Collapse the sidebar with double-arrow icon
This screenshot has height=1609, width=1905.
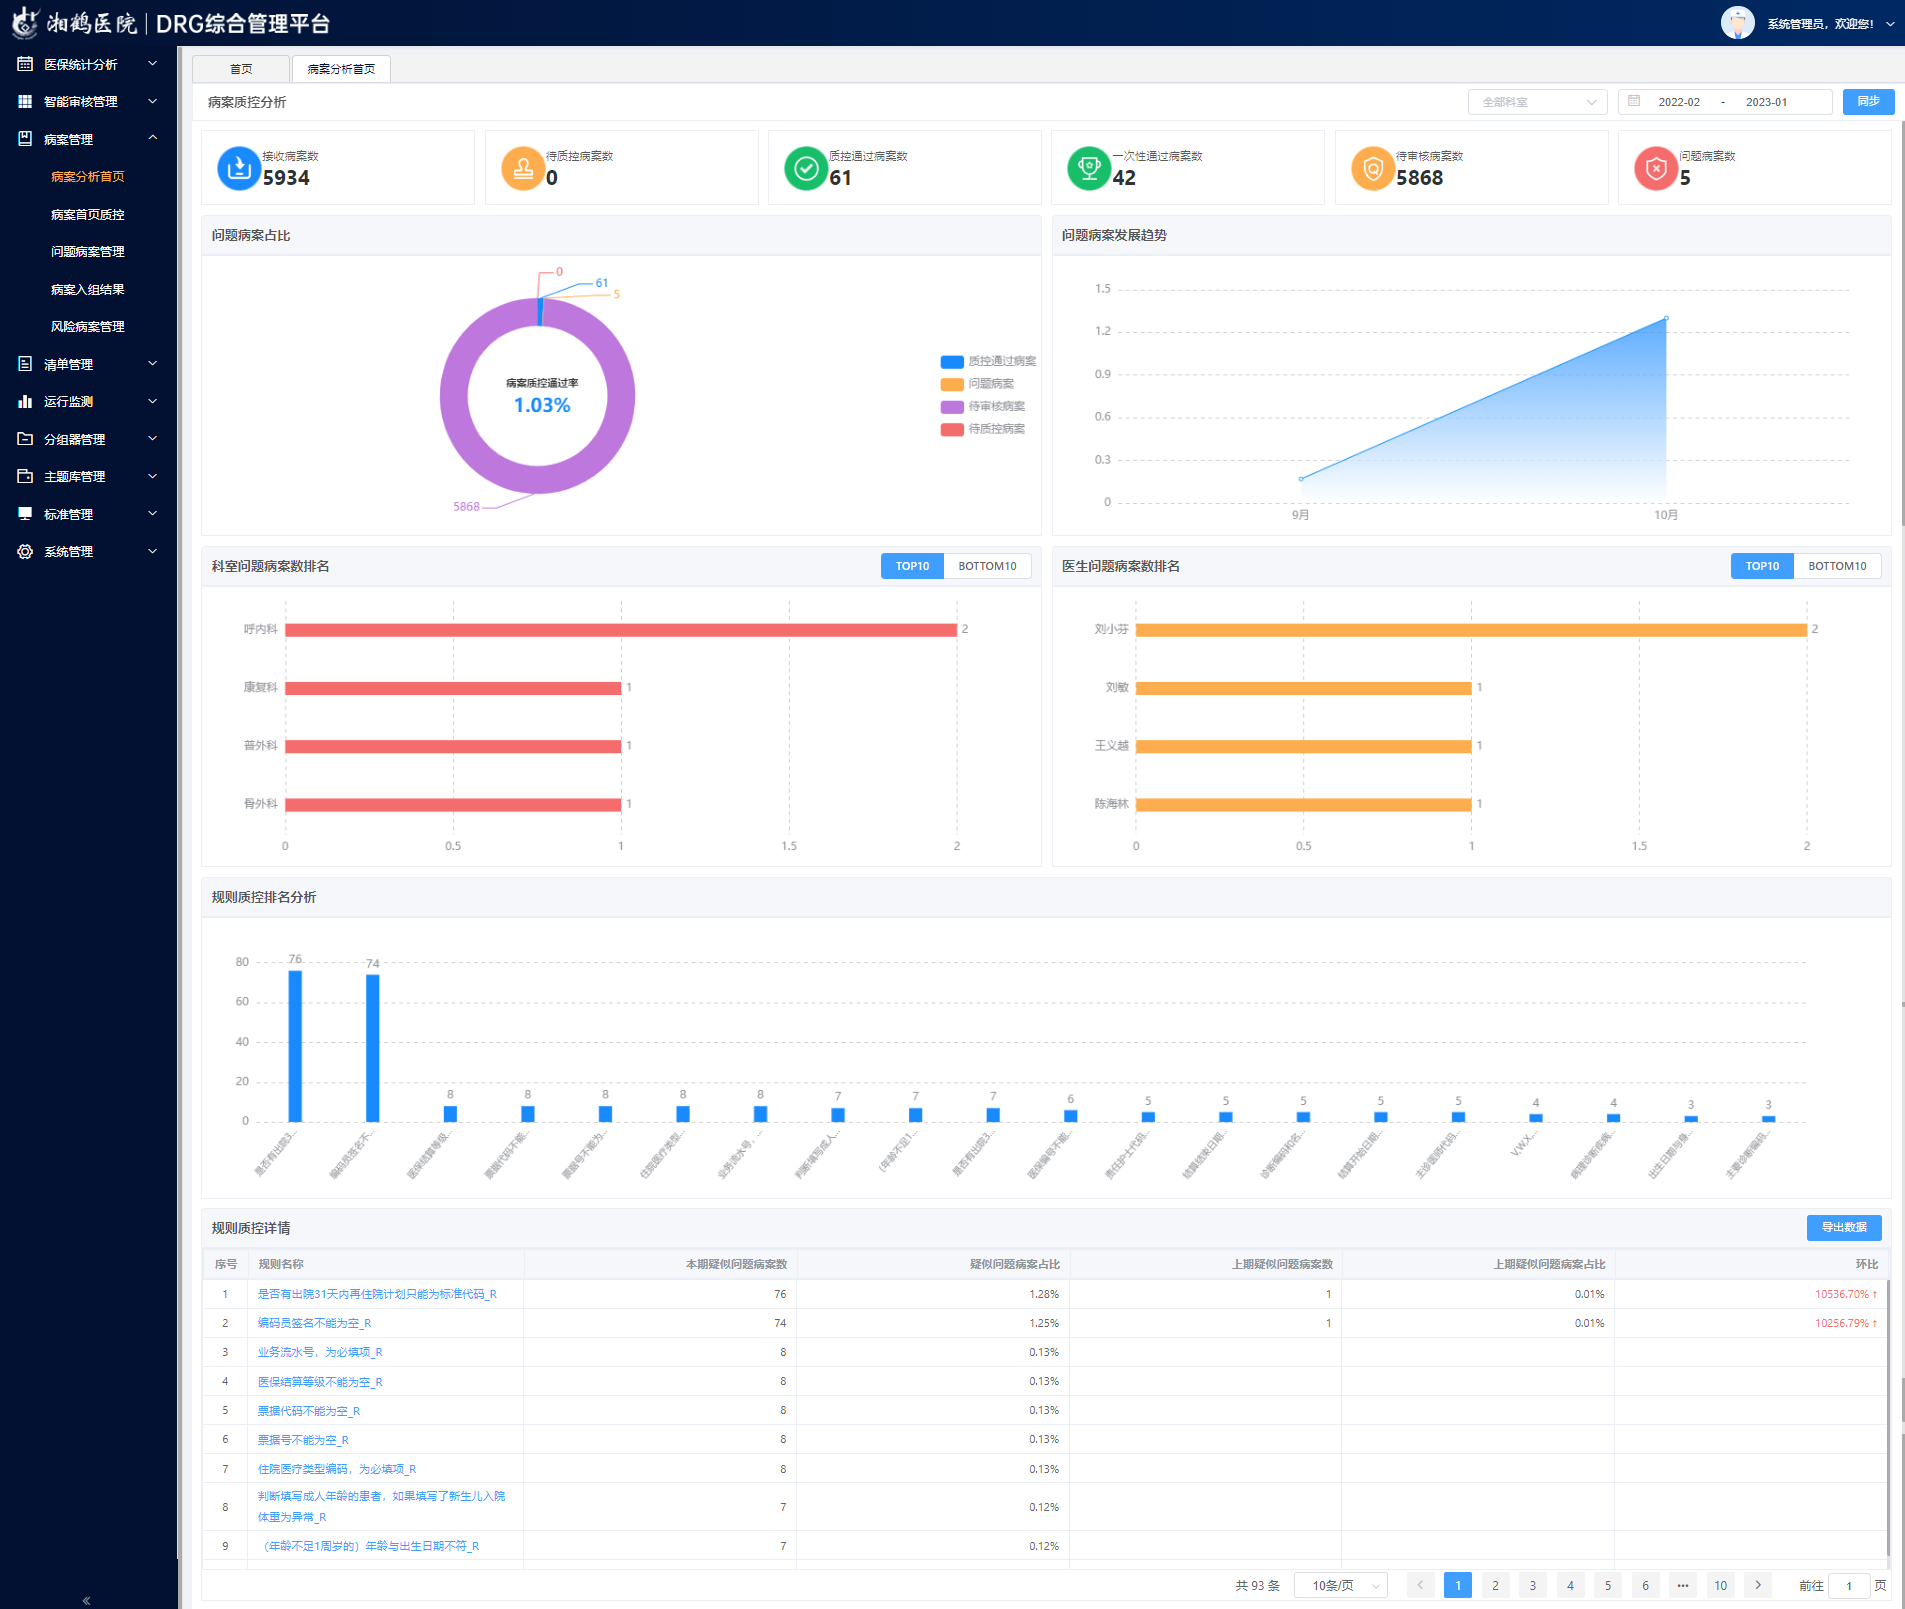pyautogui.click(x=87, y=1600)
